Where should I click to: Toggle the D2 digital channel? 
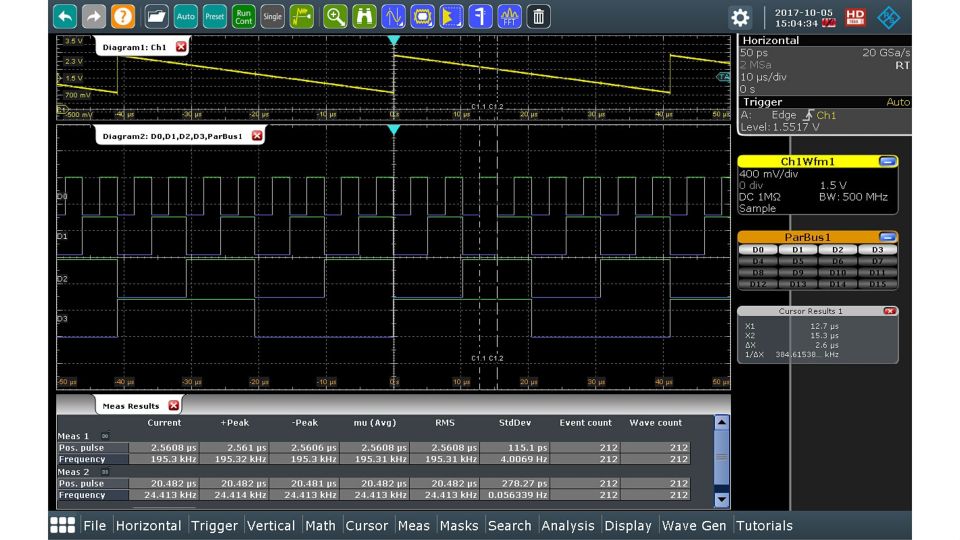tap(838, 250)
